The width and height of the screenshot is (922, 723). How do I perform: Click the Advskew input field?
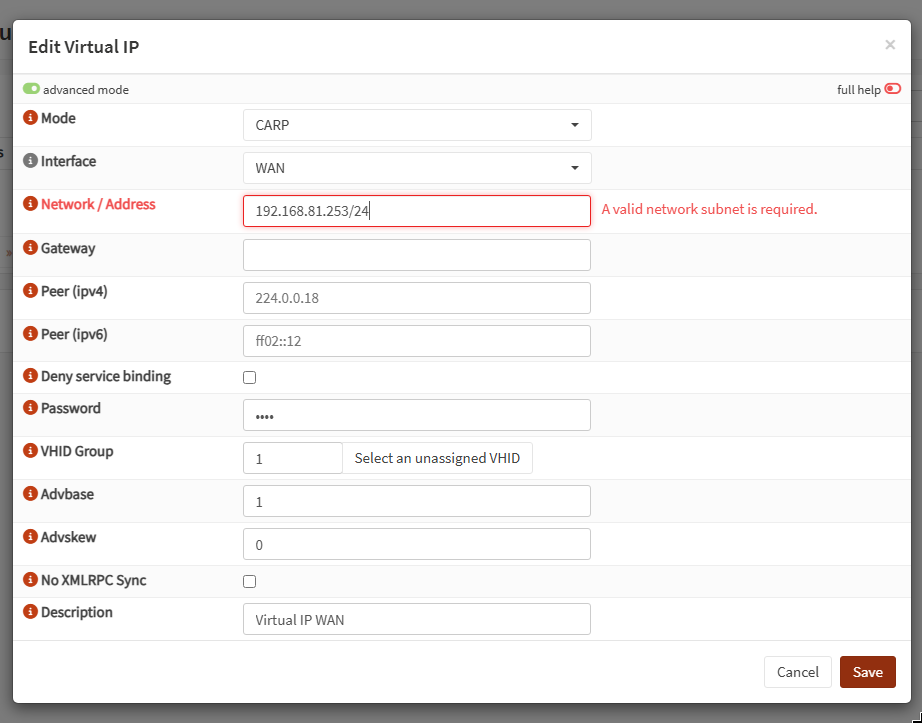(x=417, y=544)
